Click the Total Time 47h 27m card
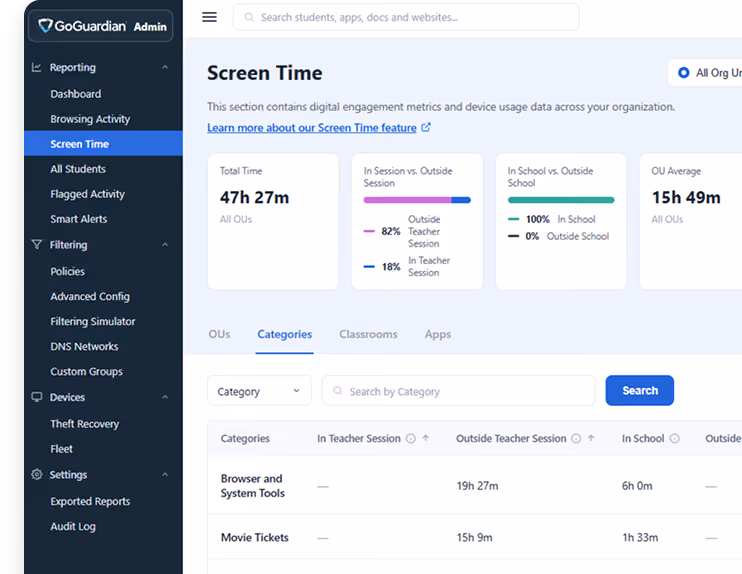Image resolution: width=742 pixels, height=574 pixels. [273, 221]
